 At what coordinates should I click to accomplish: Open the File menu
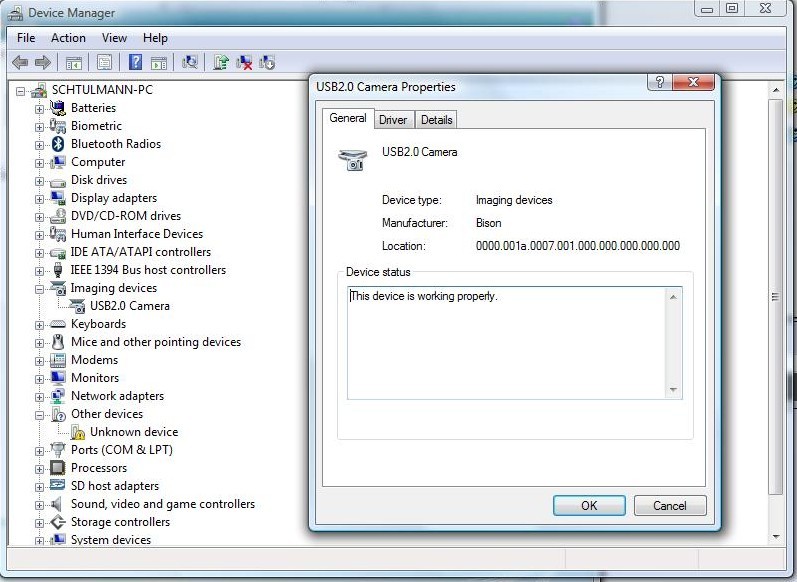coord(26,38)
